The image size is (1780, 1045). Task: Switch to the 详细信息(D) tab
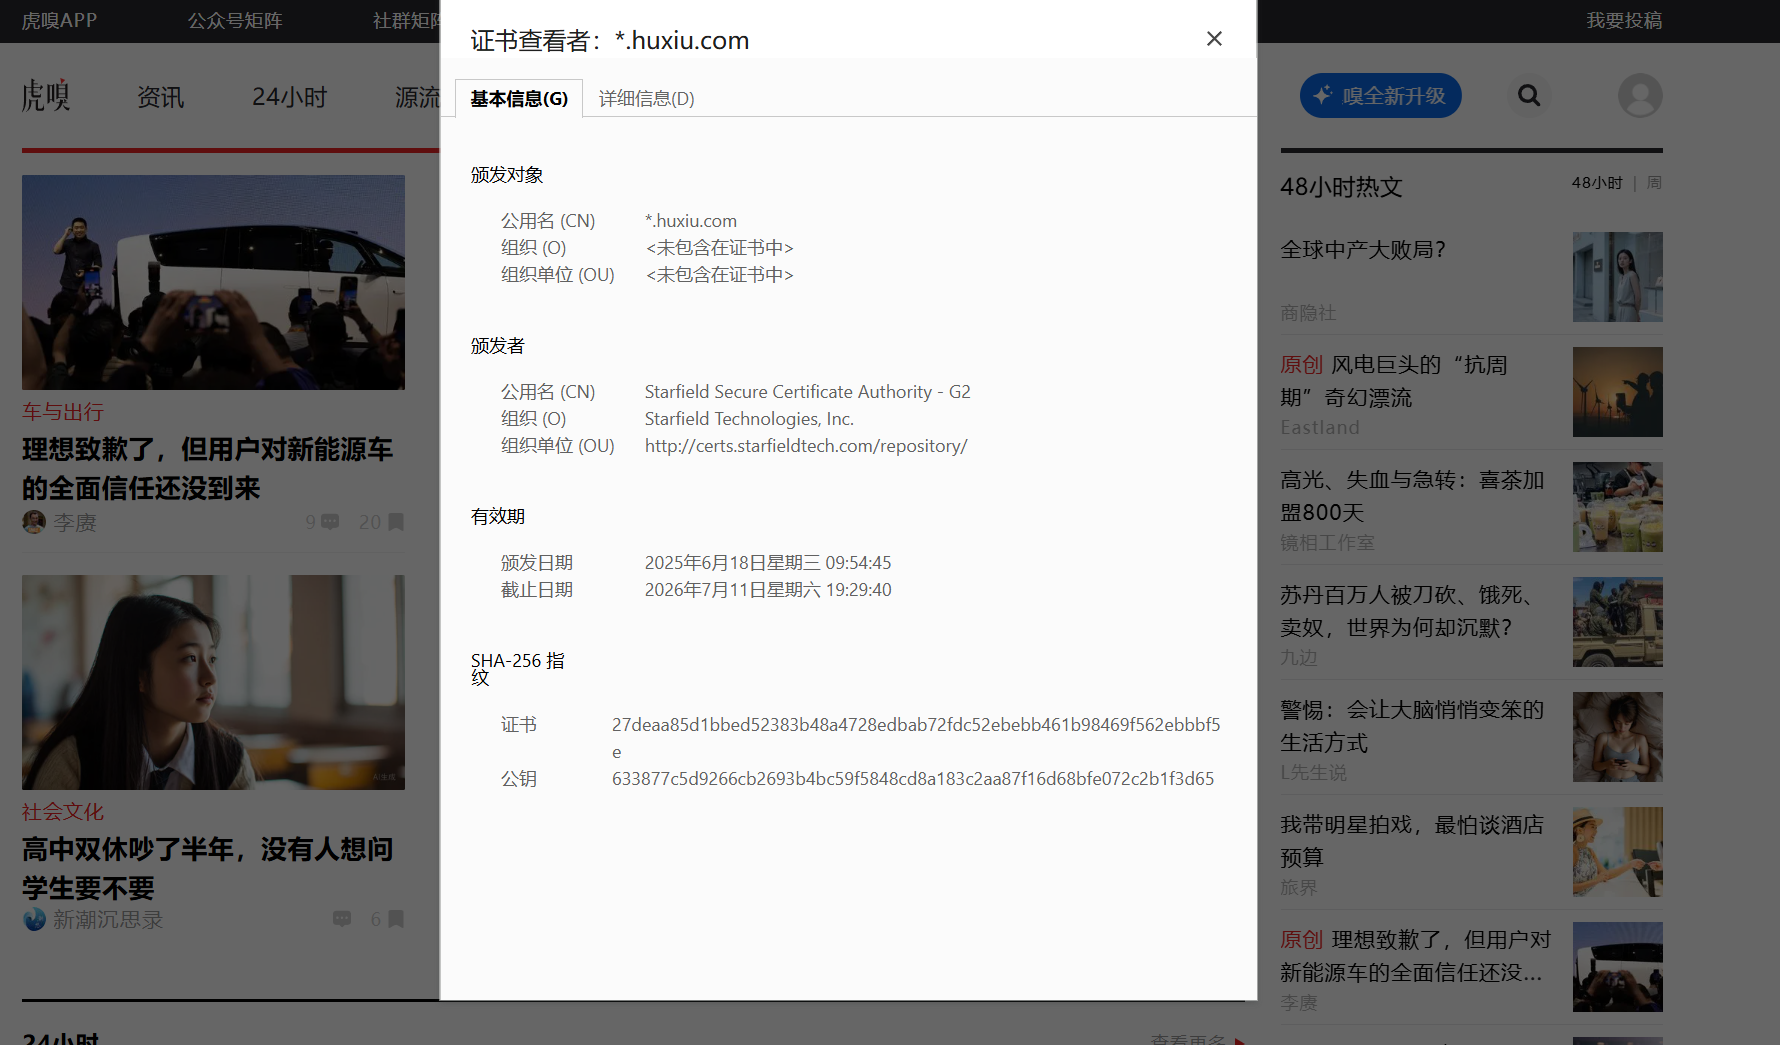click(646, 99)
